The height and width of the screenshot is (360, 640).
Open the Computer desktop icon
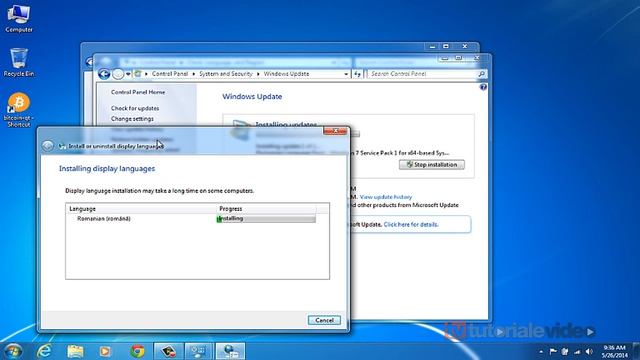pyautogui.click(x=19, y=19)
